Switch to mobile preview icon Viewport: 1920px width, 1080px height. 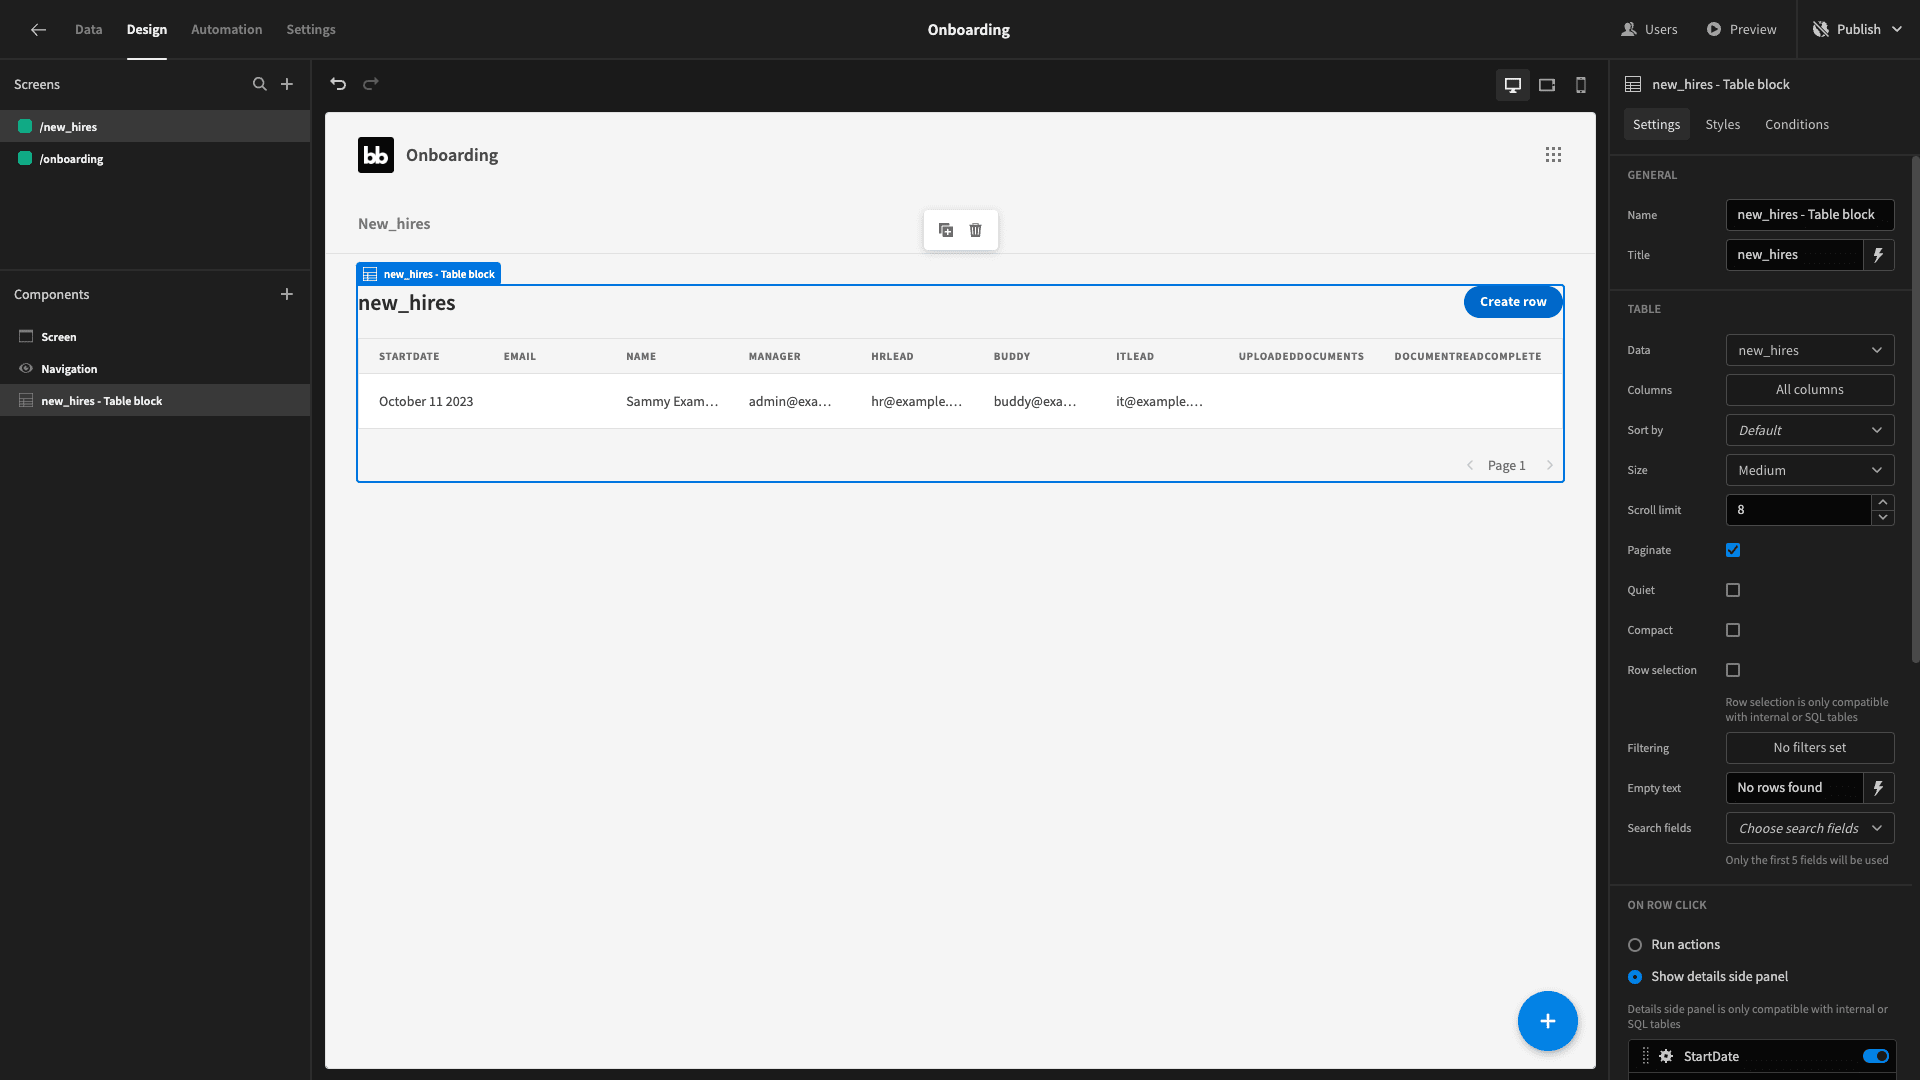coord(1581,85)
